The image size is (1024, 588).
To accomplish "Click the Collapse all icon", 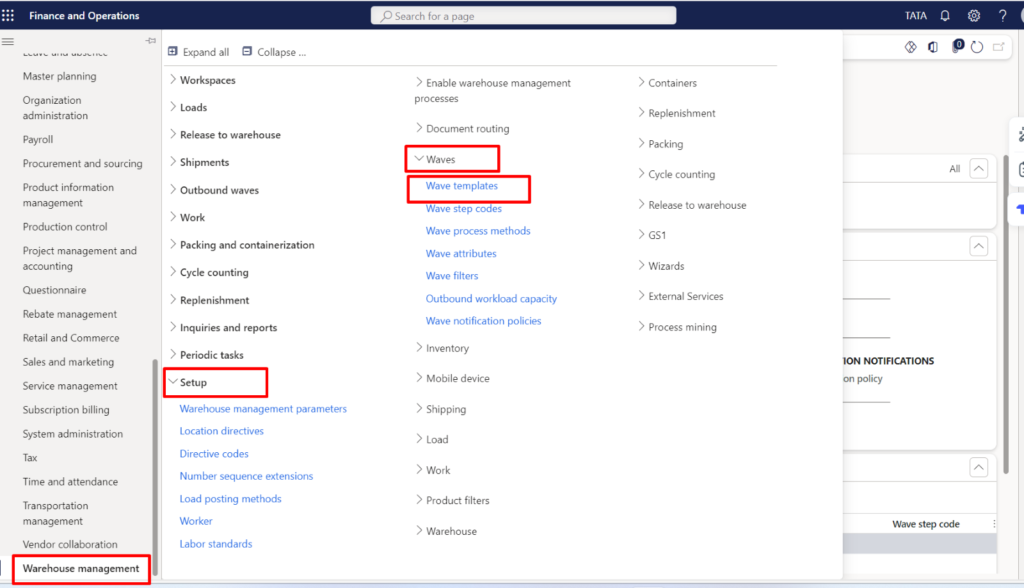I will (247, 51).
